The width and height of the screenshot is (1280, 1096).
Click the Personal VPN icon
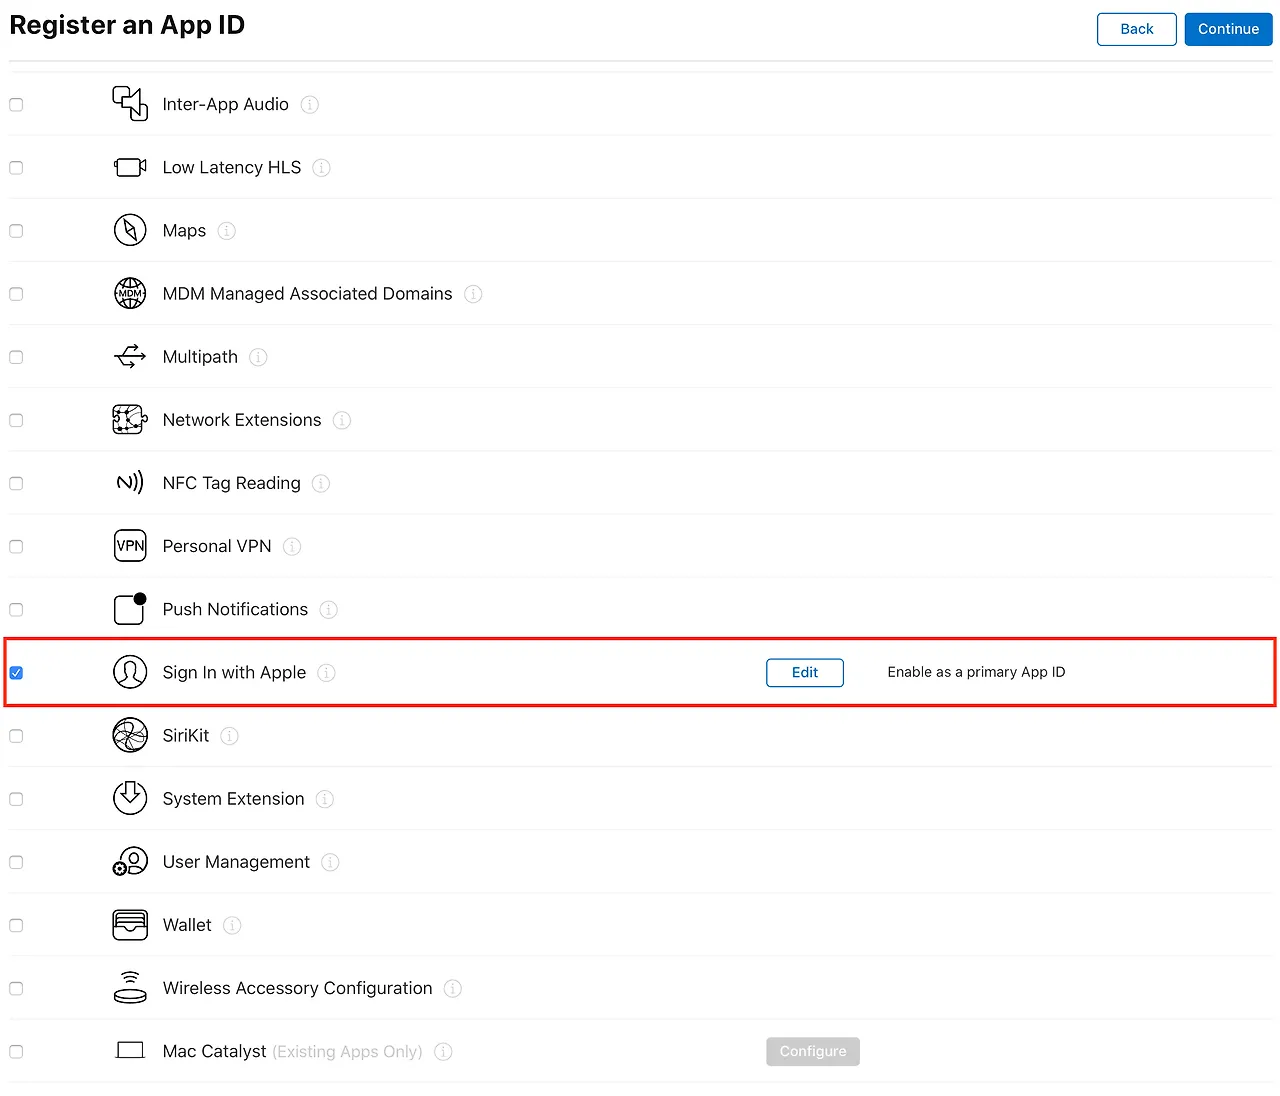tap(130, 547)
